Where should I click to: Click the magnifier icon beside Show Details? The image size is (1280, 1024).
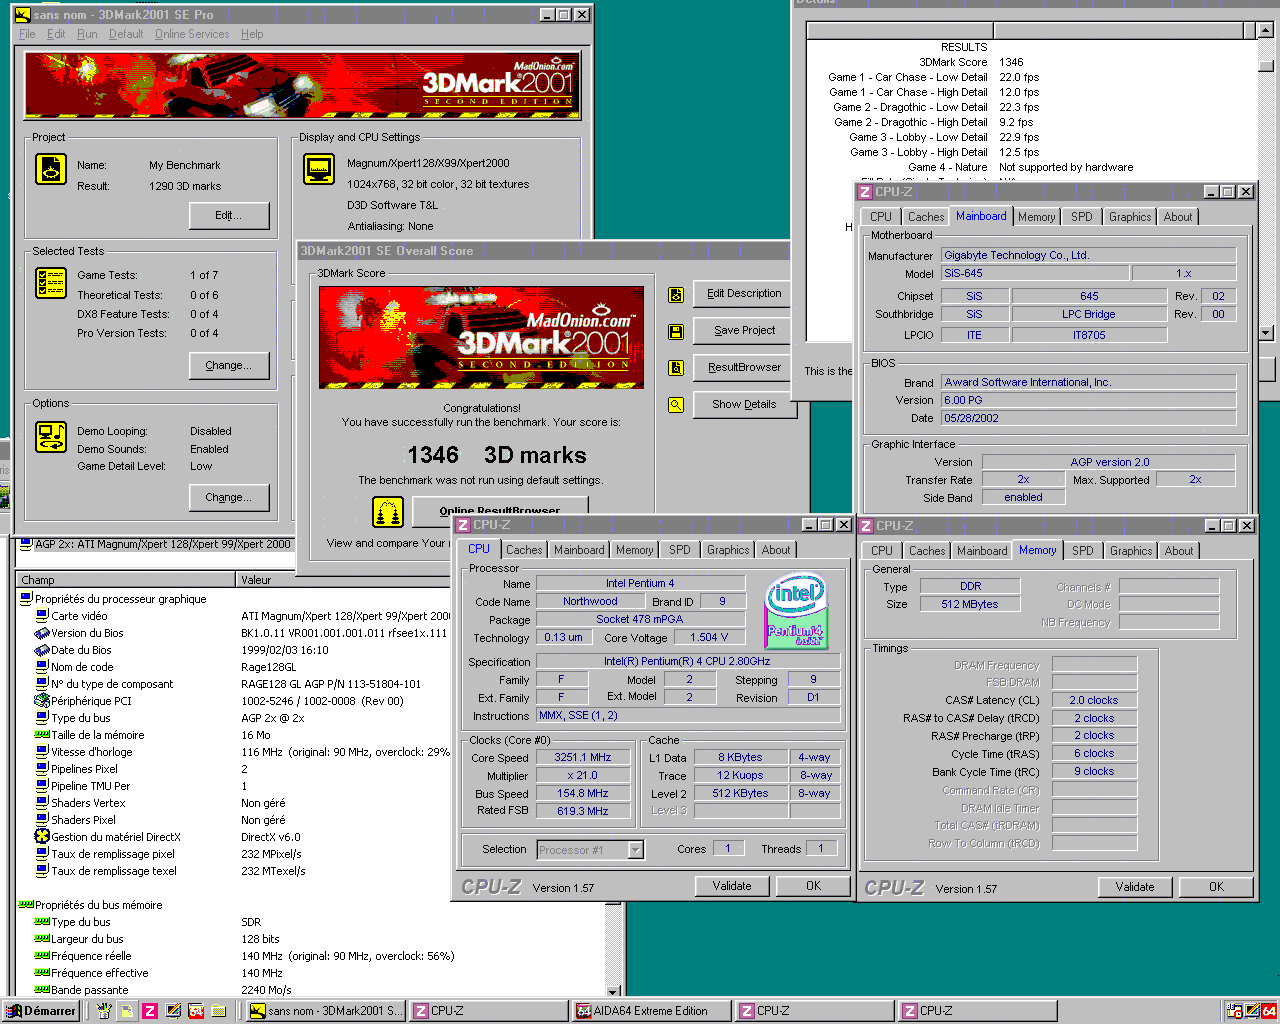(x=676, y=405)
